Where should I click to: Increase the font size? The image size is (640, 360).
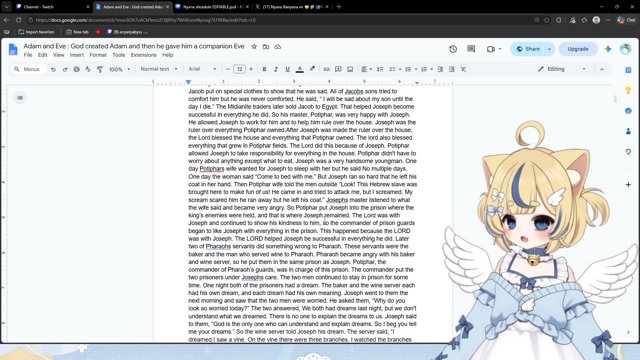point(251,69)
